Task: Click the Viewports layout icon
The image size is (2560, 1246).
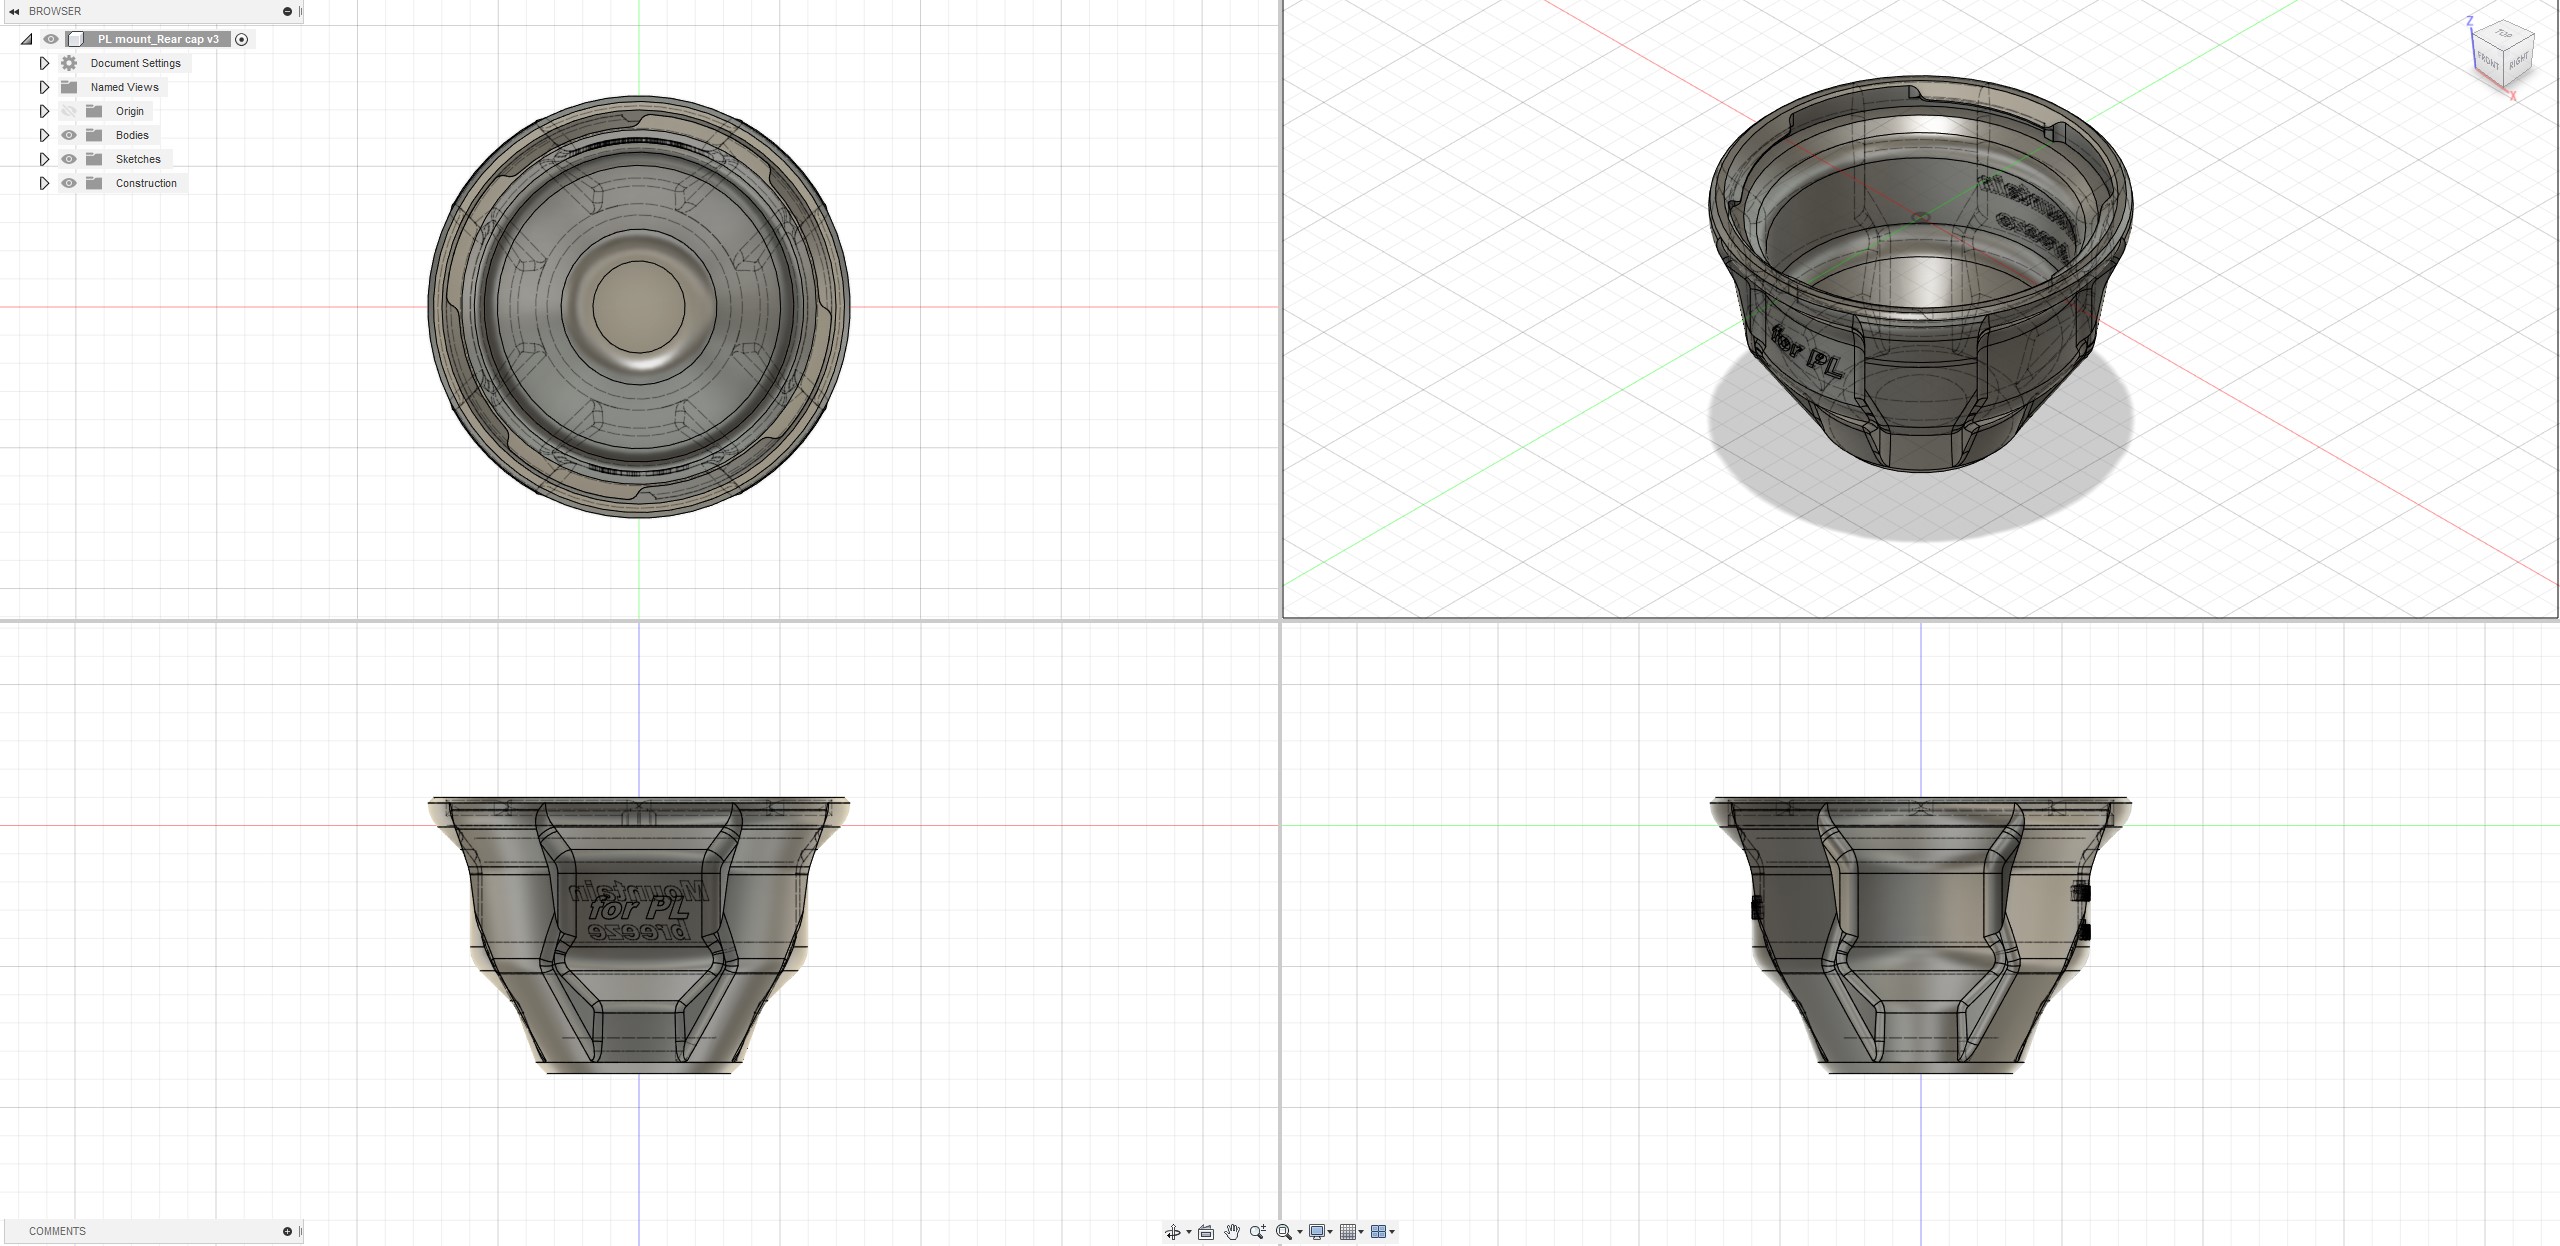Action: pos(1379,1232)
